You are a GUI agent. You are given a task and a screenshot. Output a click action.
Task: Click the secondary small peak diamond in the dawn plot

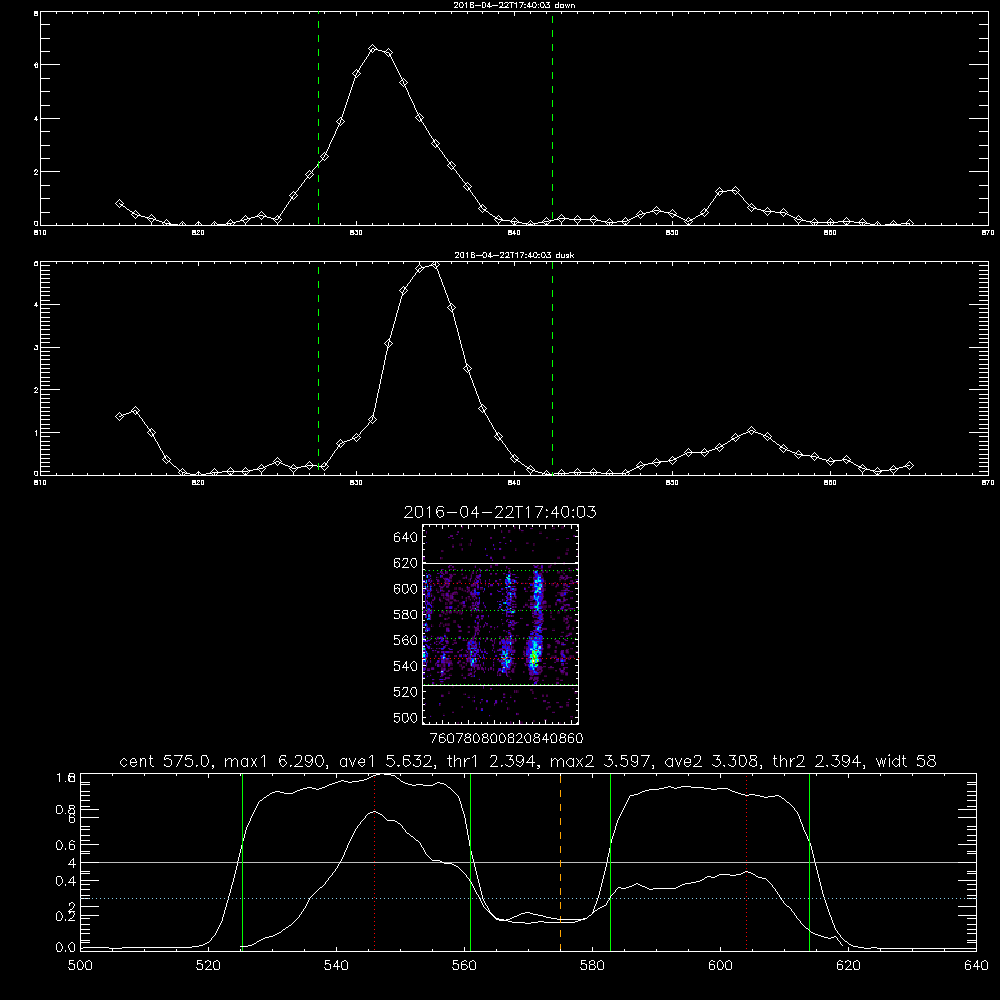(735, 191)
